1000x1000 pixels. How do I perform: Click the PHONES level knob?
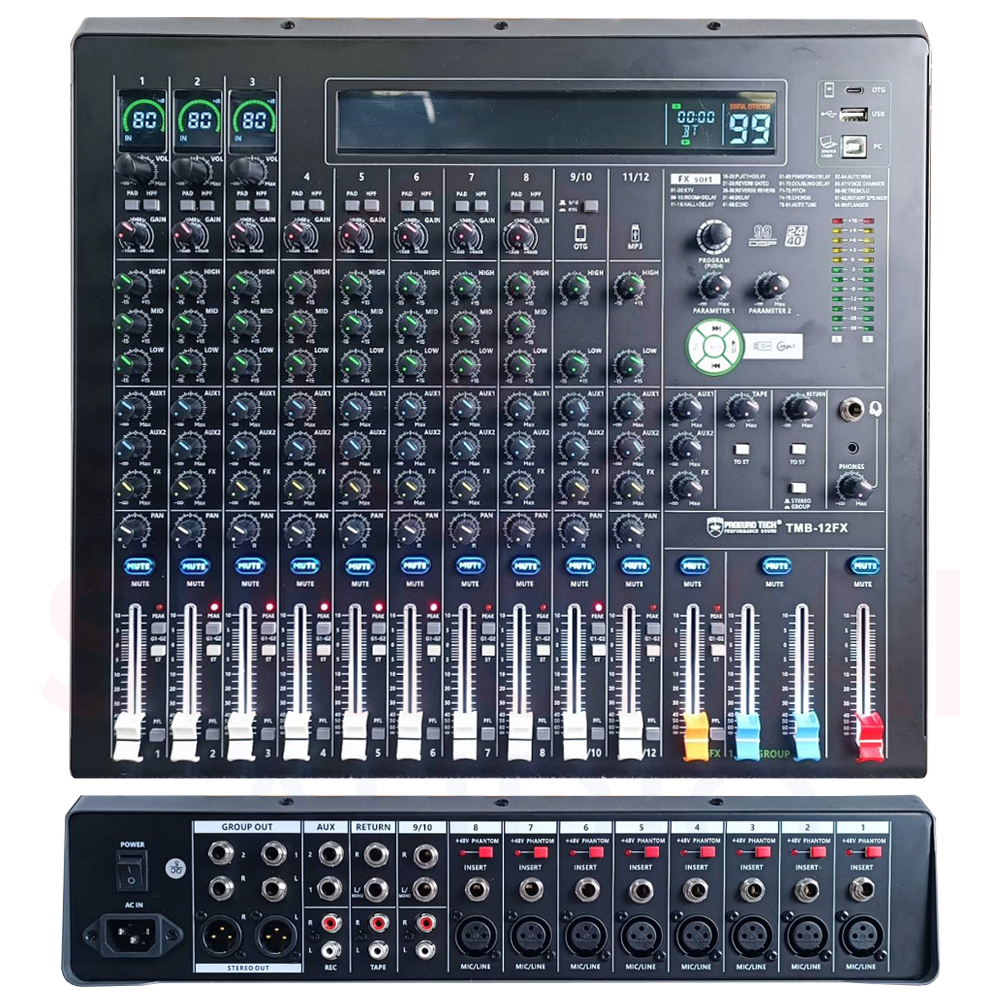tap(854, 488)
